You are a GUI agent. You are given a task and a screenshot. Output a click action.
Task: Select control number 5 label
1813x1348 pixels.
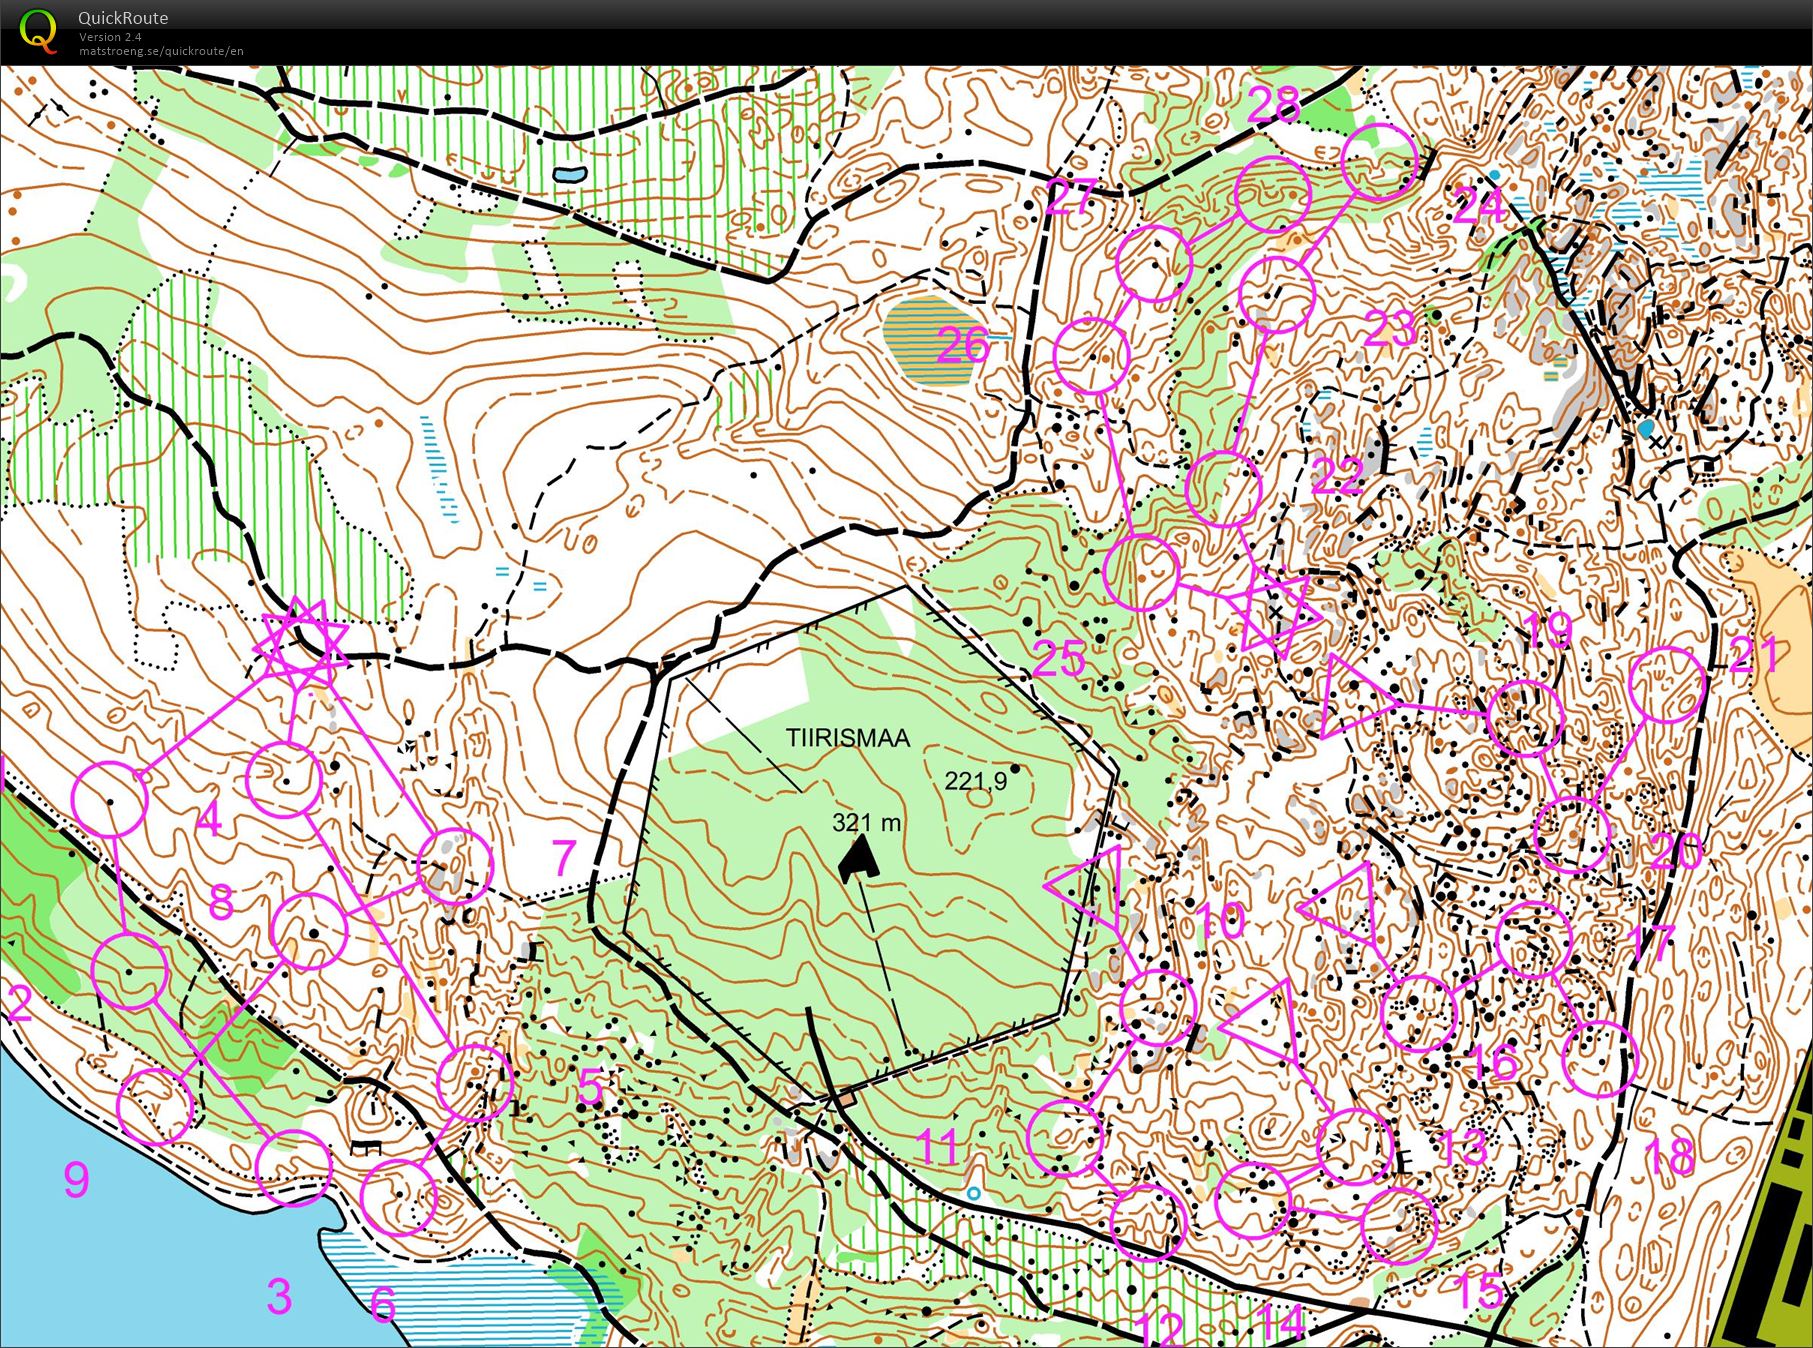[x=591, y=1086]
